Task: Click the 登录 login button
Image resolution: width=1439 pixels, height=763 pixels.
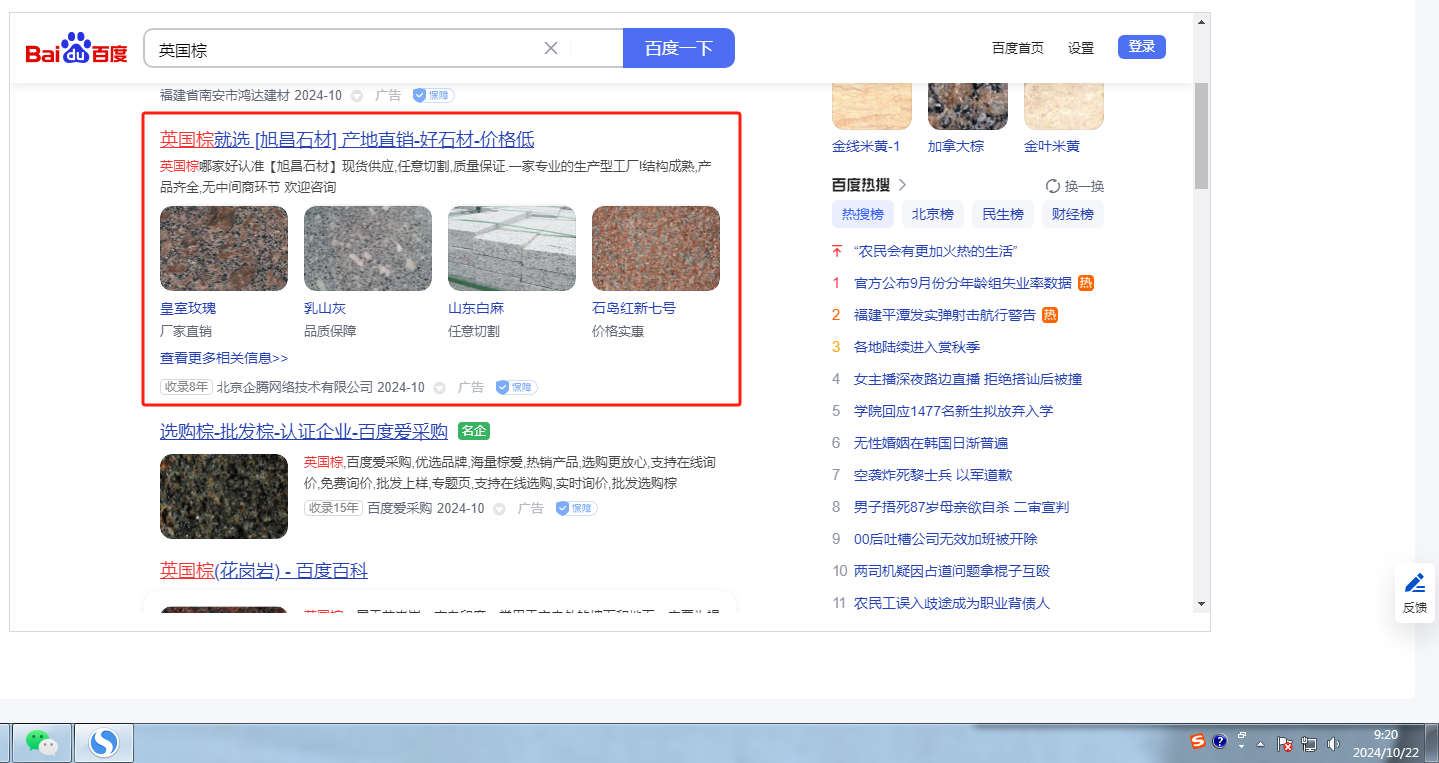Action: pos(1142,47)
